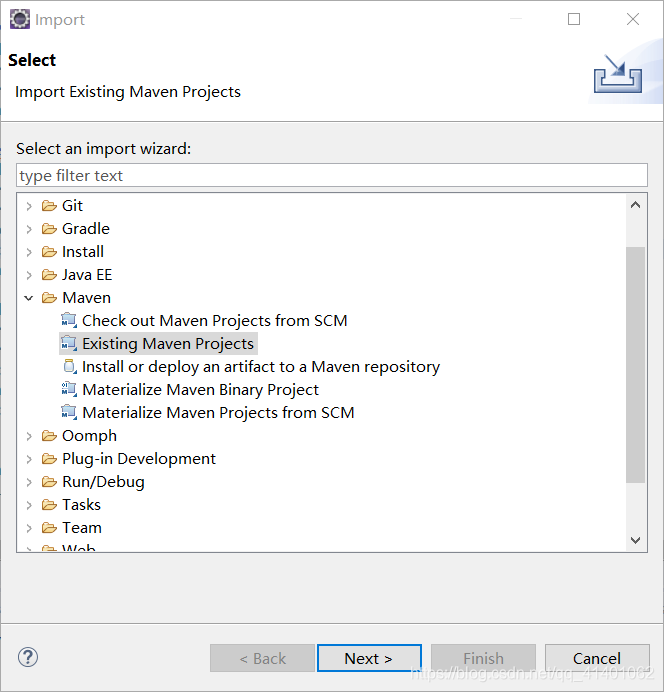
Task: Select the 'Run/Debug' label
Action: click(x=103, y=481)
